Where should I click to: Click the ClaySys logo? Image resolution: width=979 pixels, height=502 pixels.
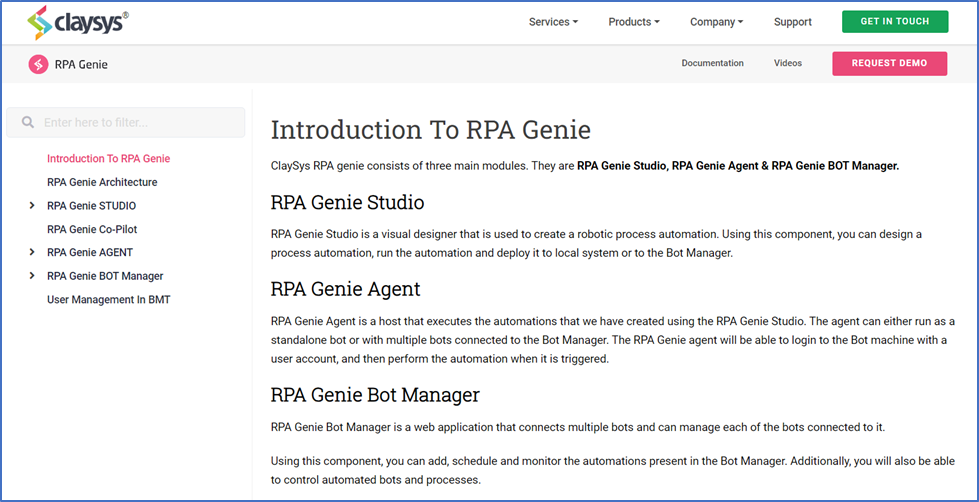coord(77,21)
